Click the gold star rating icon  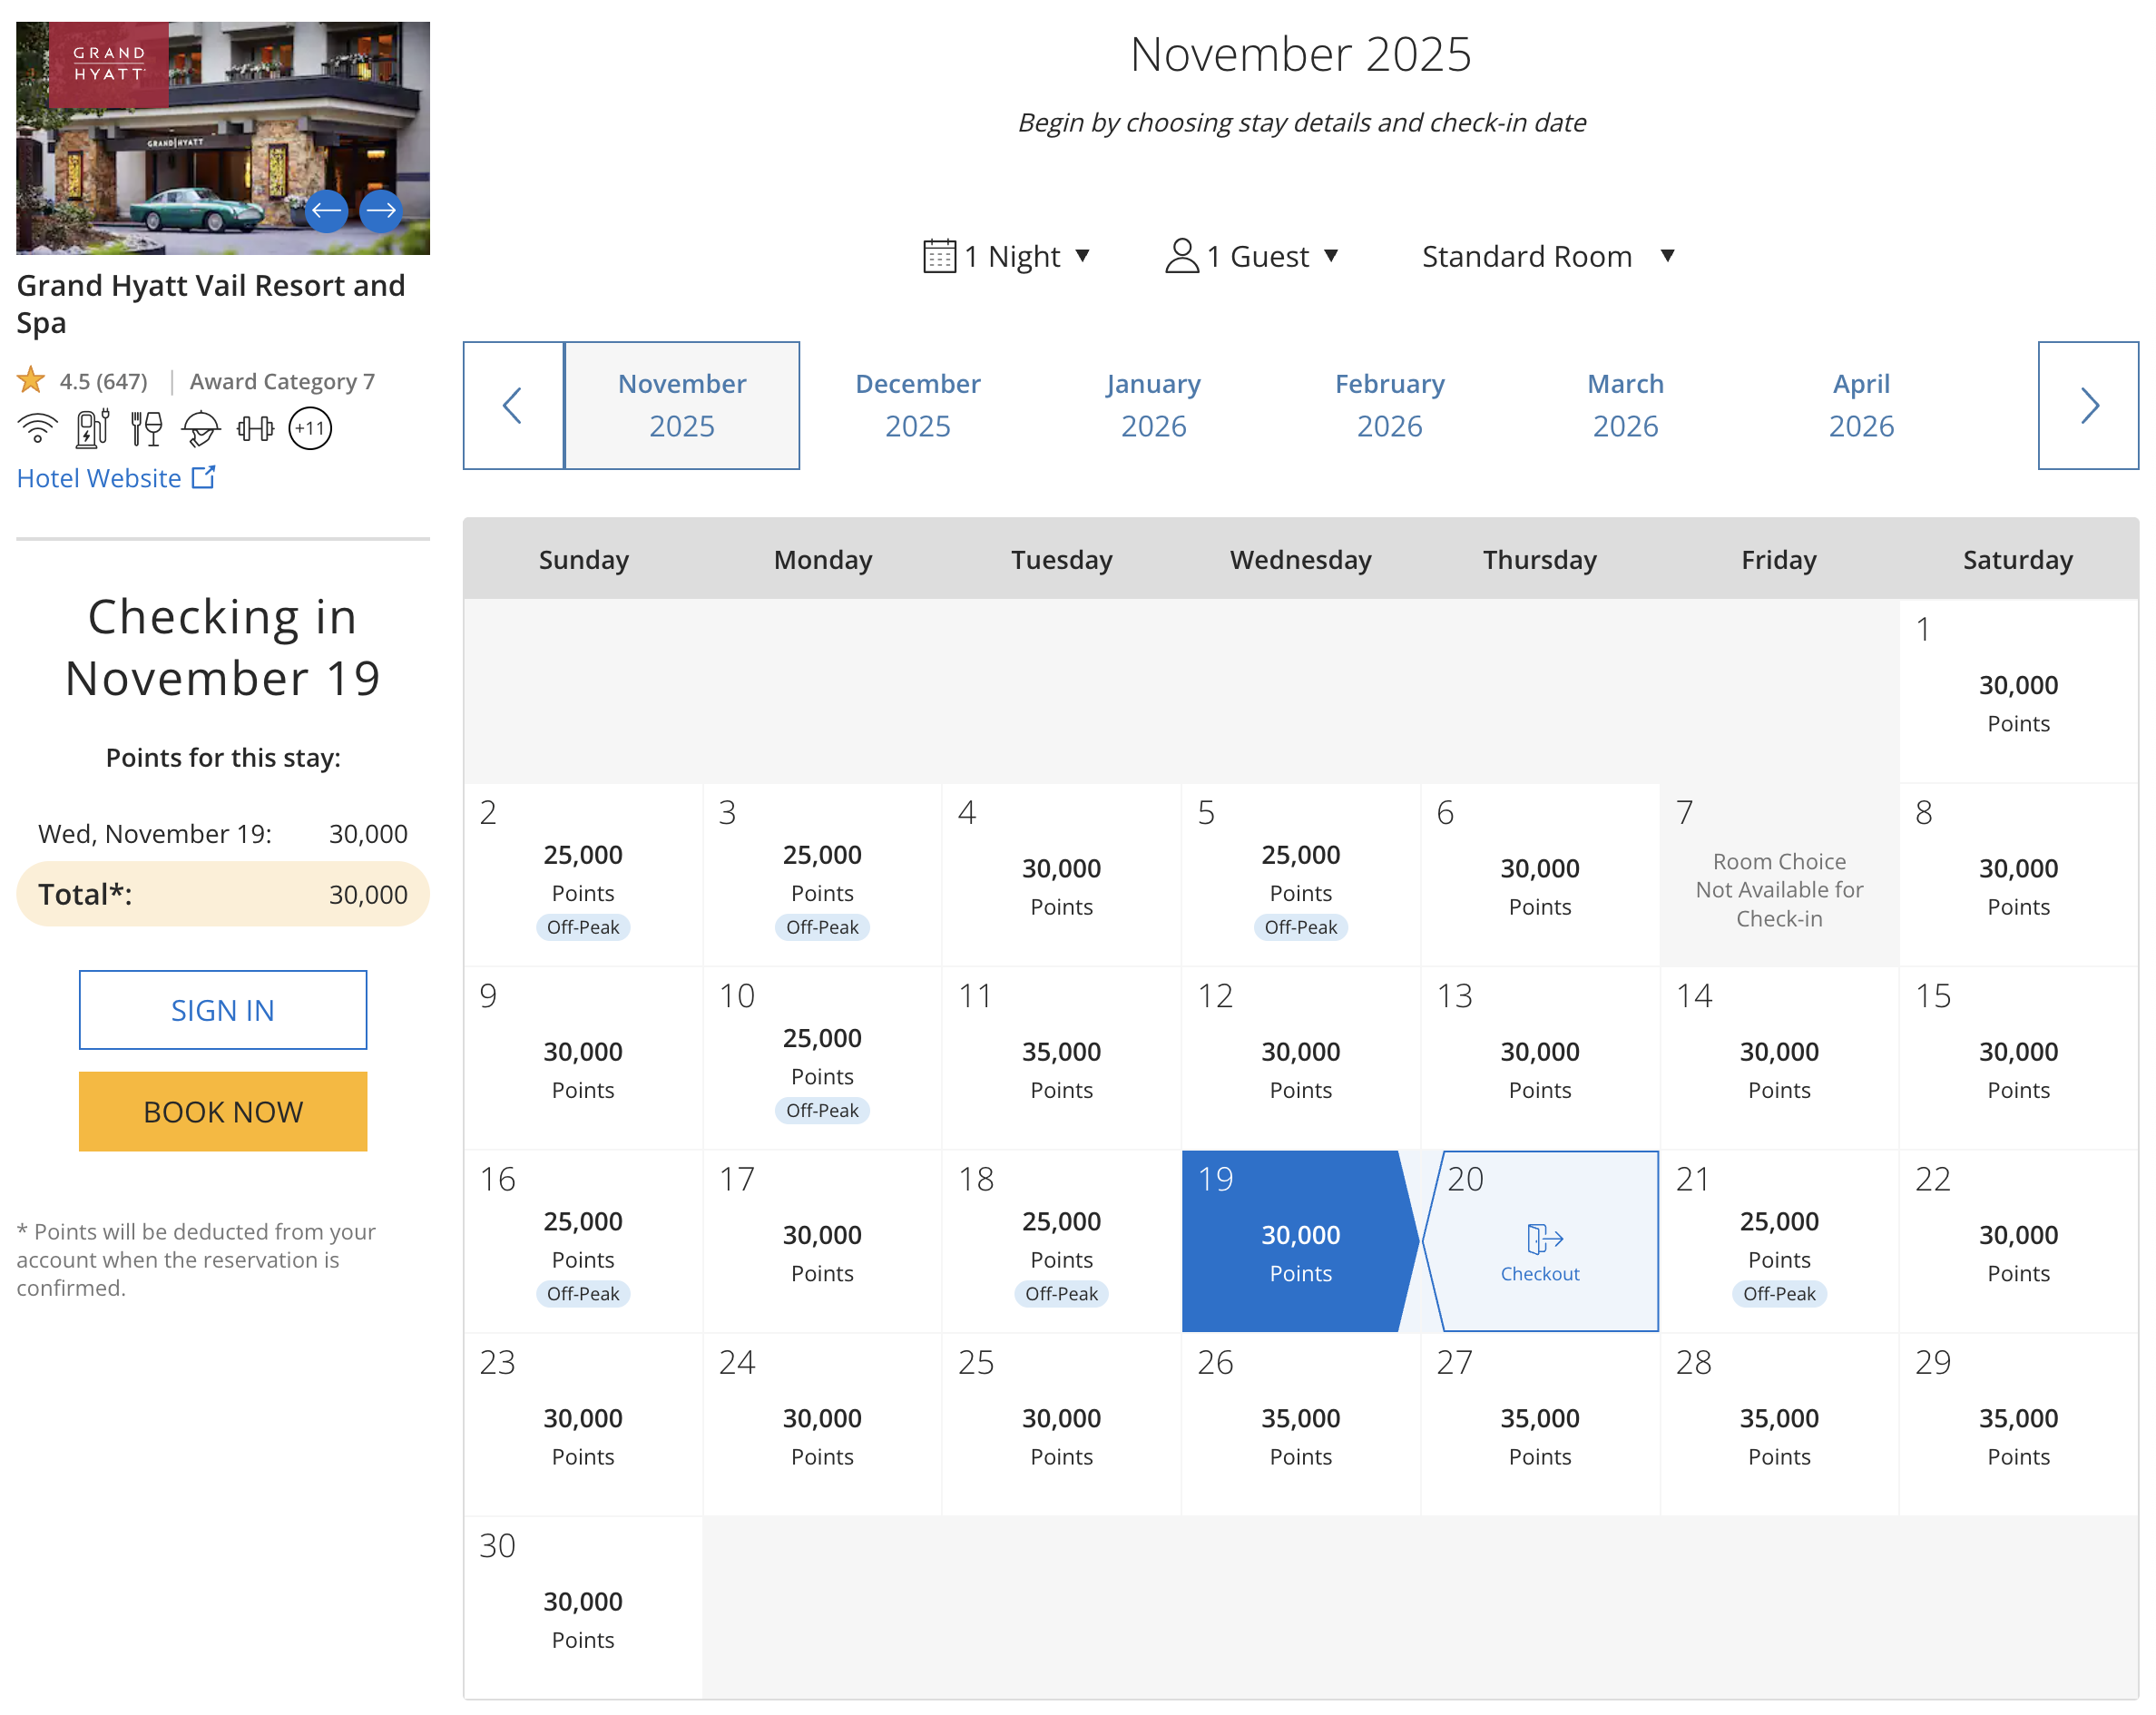tap(31, 381)
